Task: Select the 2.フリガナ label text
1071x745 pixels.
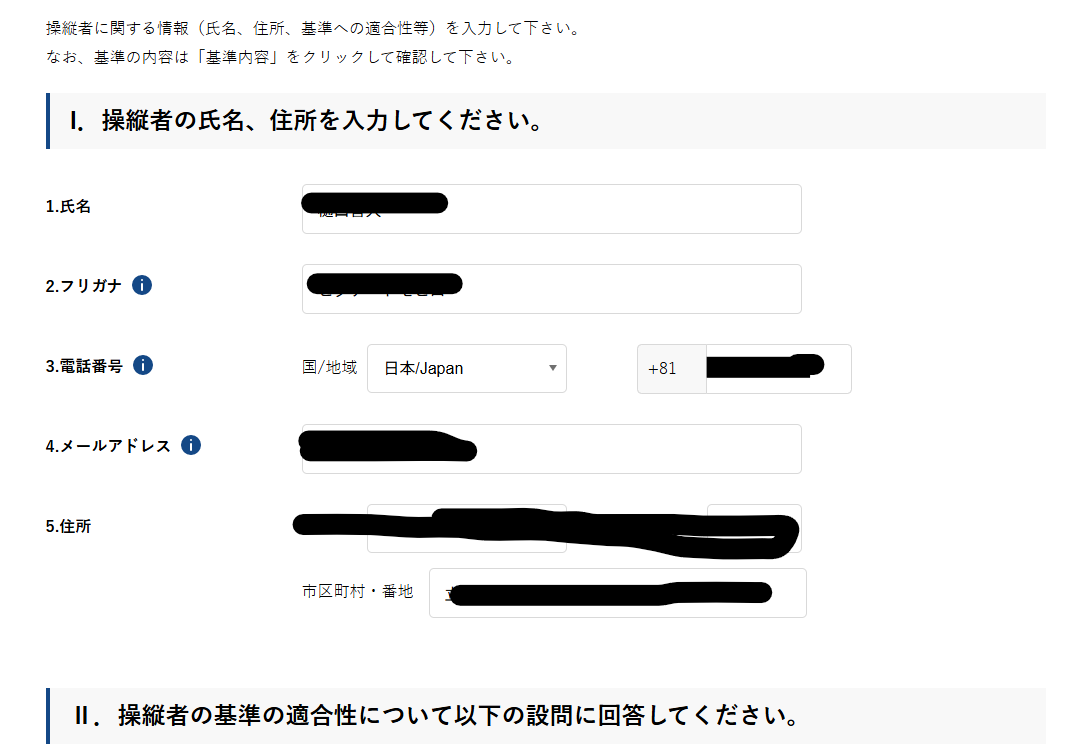Action: coord(84,286)
